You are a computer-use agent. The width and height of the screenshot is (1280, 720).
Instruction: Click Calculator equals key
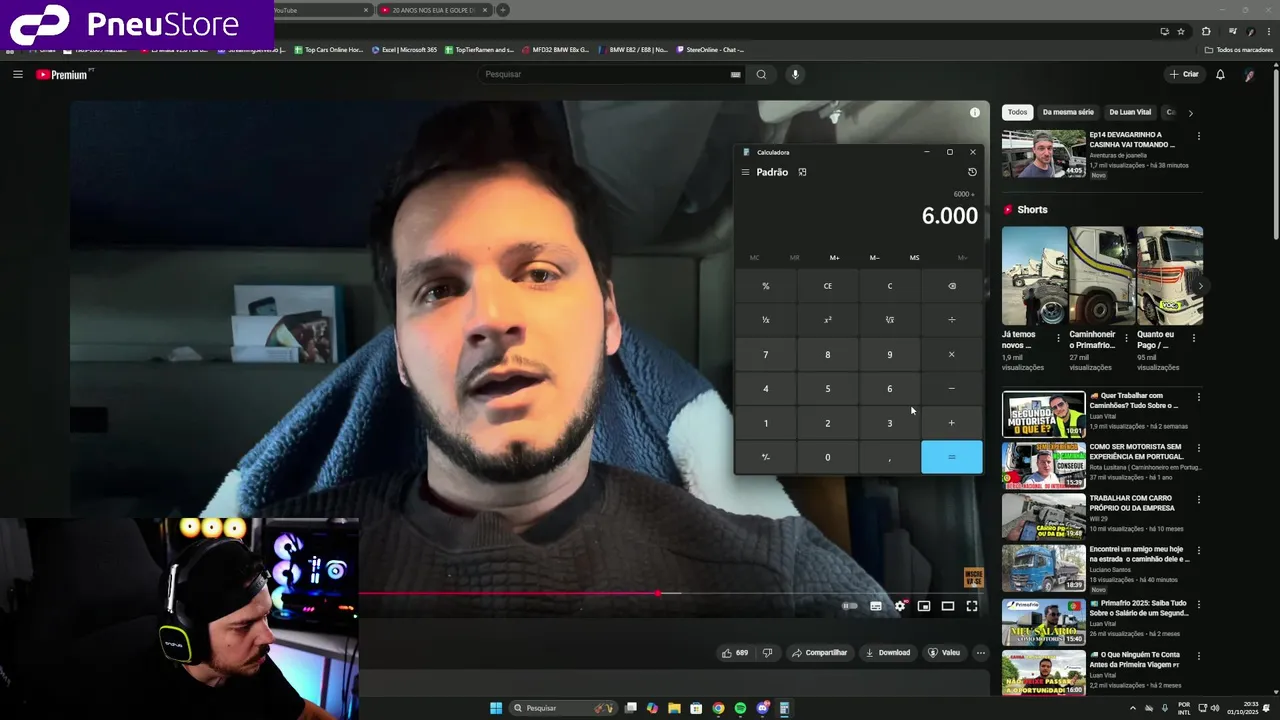pos(952,457)
